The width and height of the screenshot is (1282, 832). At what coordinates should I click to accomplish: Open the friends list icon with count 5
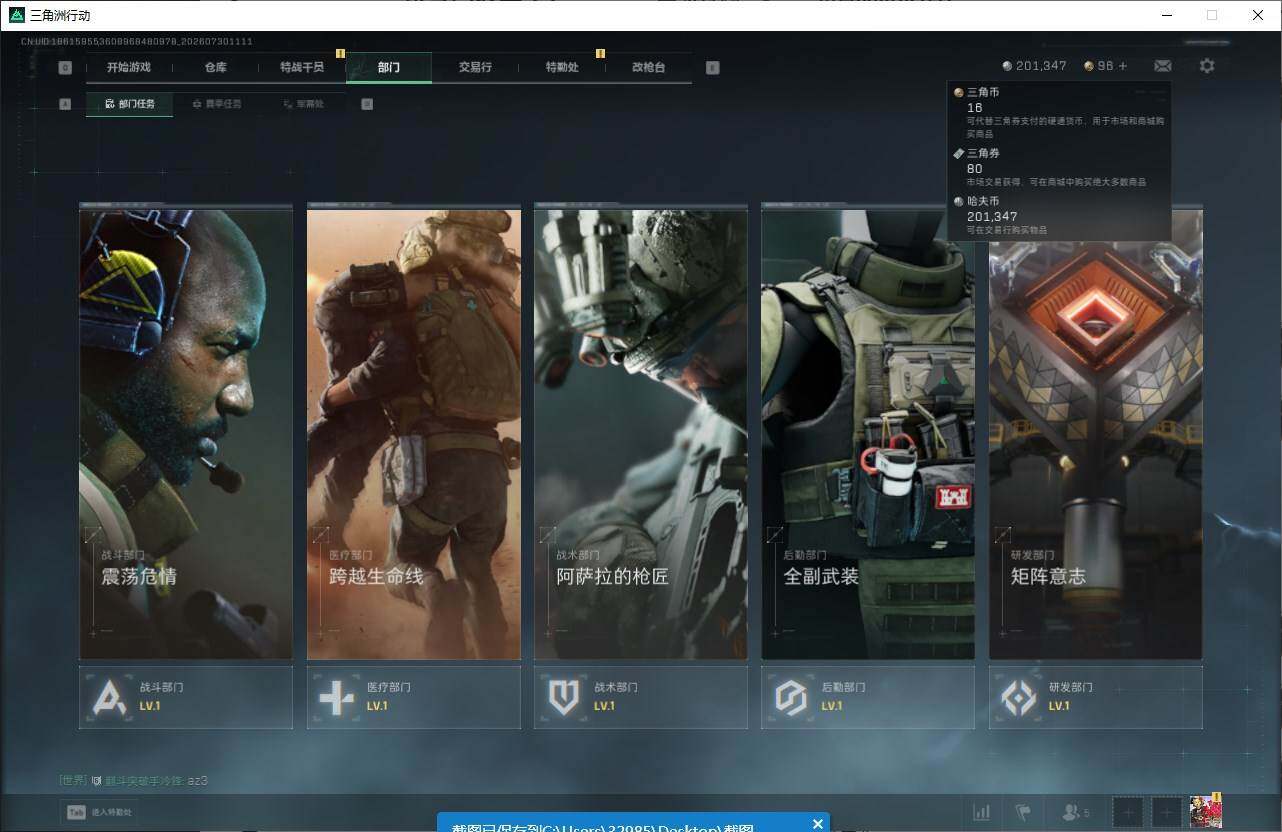[x=1076, y=812]
